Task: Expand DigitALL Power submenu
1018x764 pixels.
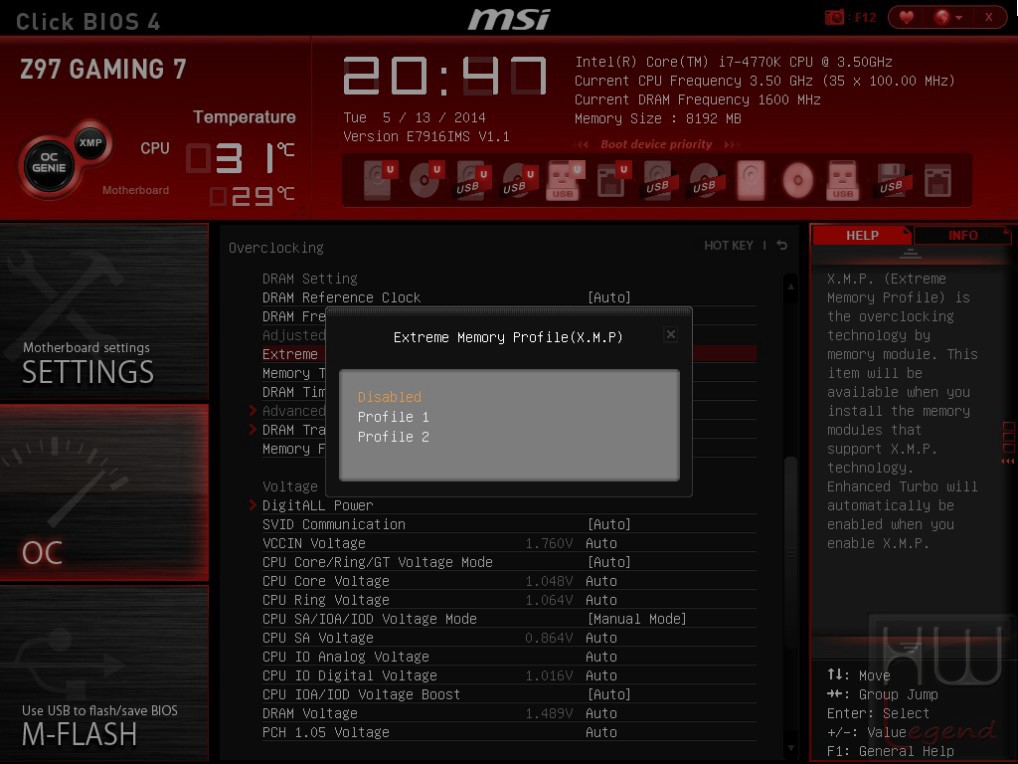Action: (317, 505)
